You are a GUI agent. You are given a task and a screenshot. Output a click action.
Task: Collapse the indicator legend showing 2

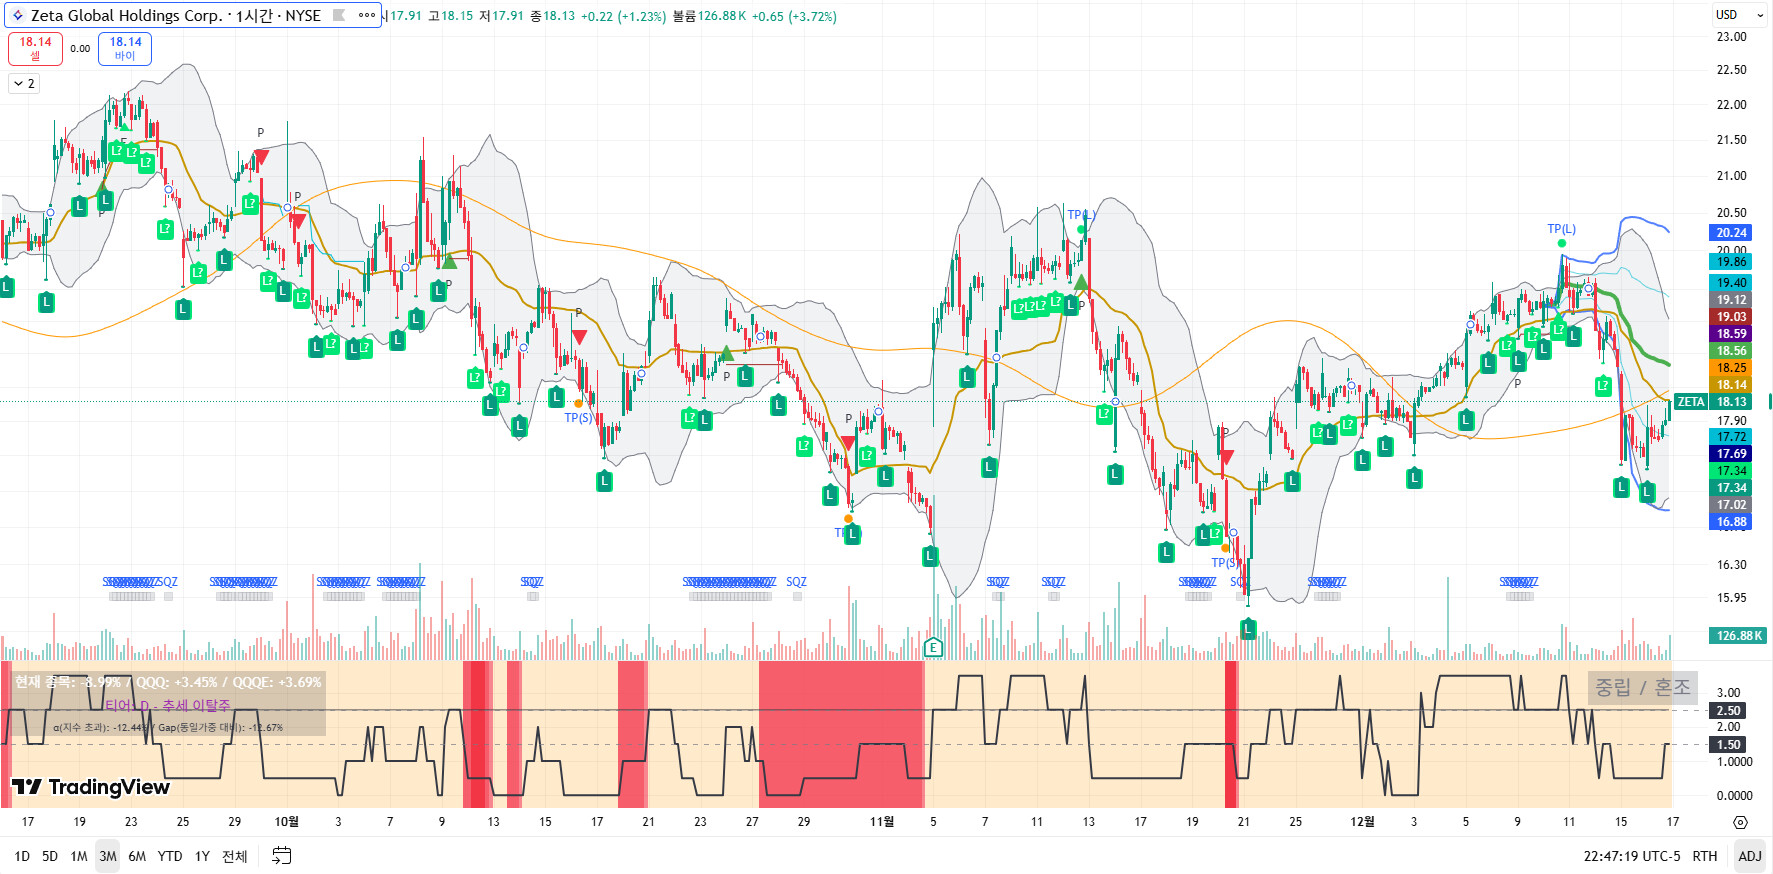pos(25,84)
